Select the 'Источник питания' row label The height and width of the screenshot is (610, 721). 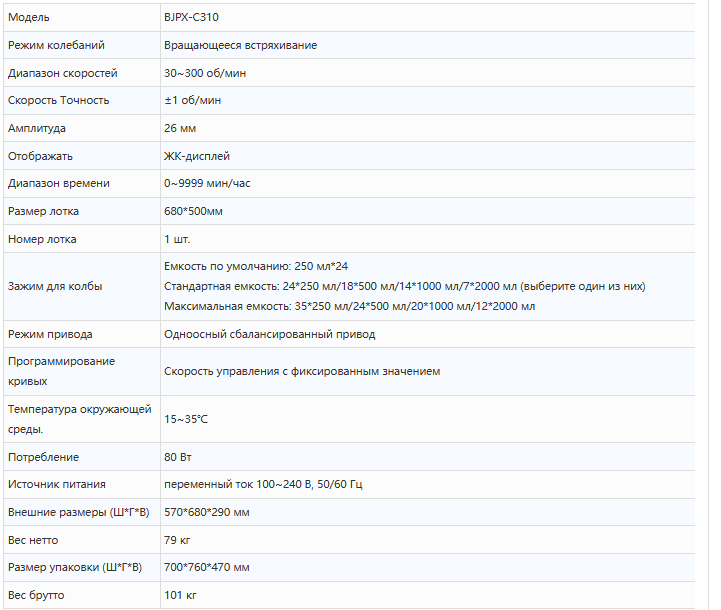(57, 485)
